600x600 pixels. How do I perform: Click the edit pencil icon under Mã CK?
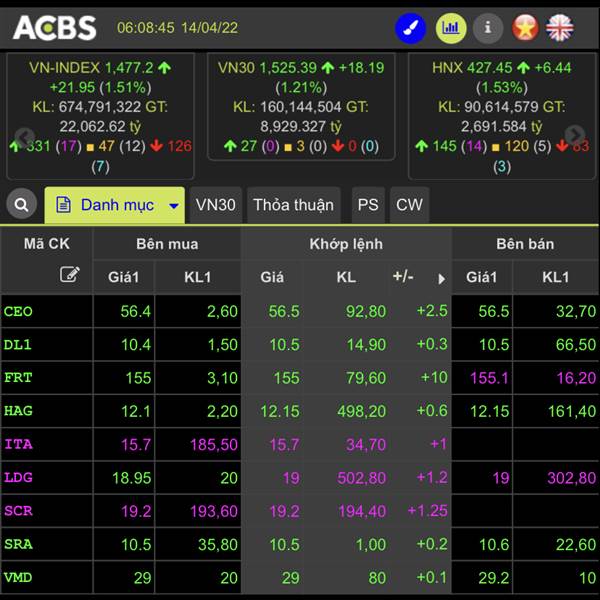pyautogui.click(x=69, y=274)
